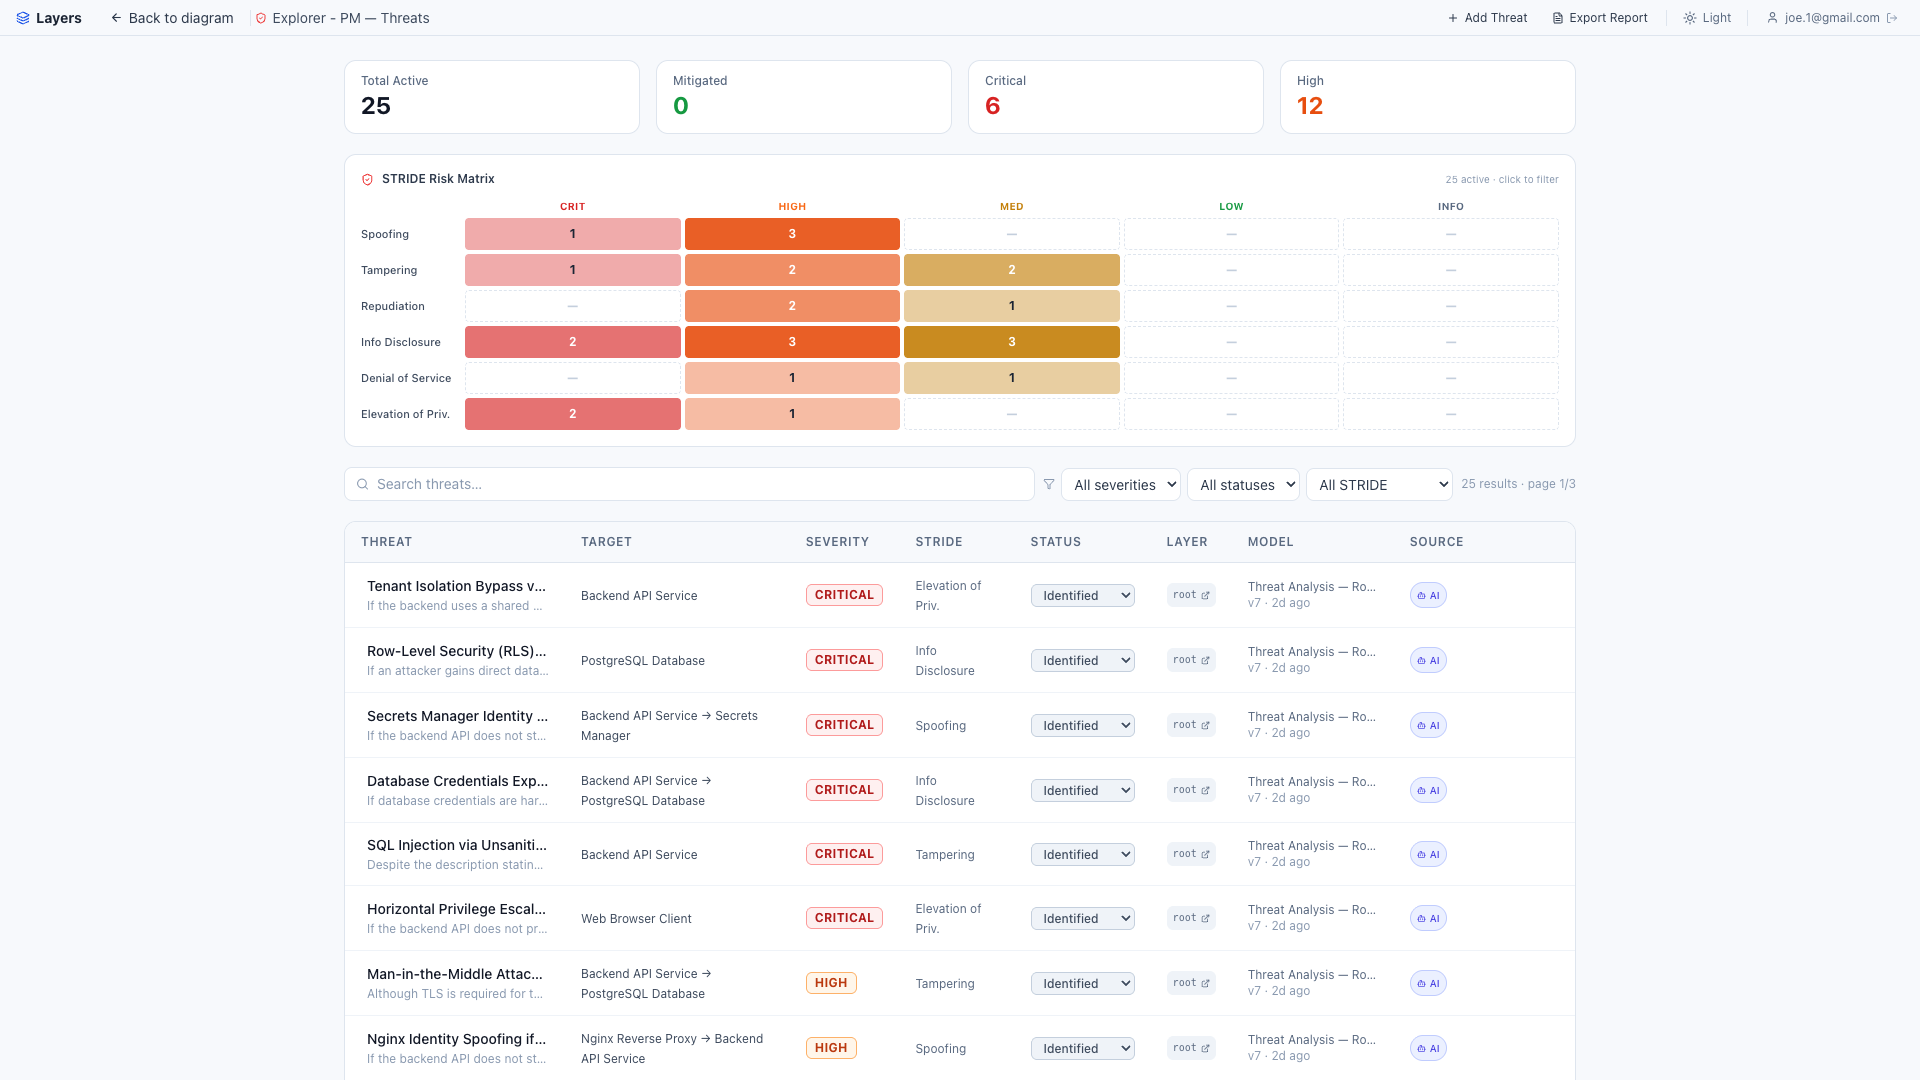This screenshot has height=1080, width=1920.
Task: Open the root layer link for Nginx Identity Spoofing threat
Action: [x=1191, y=1048]
